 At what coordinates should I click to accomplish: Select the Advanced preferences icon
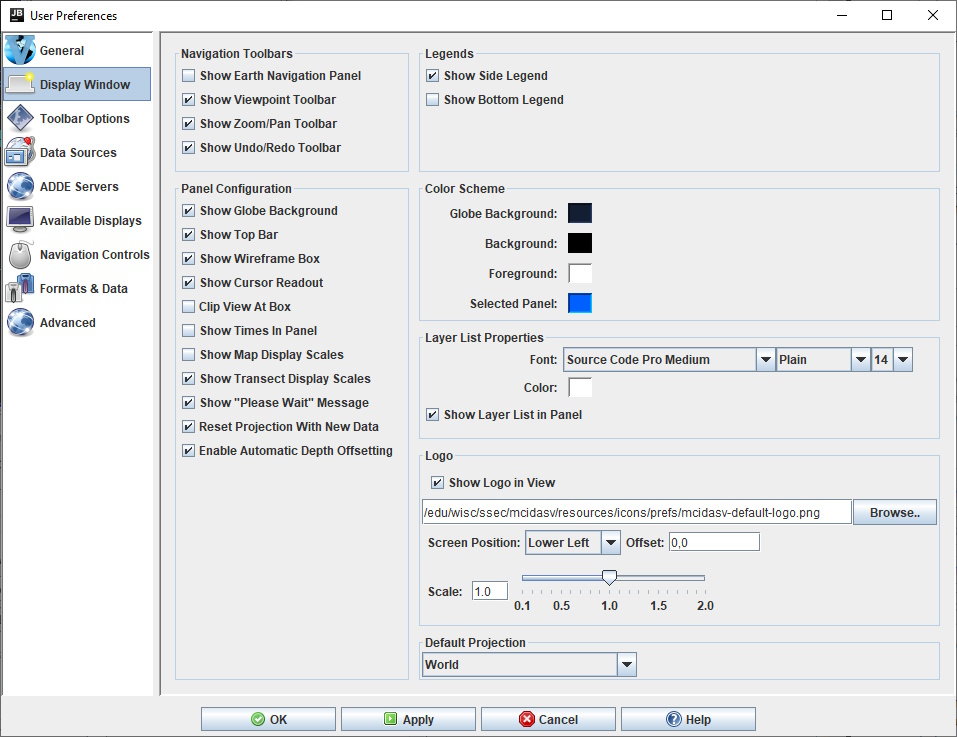(x=20, y=323)
